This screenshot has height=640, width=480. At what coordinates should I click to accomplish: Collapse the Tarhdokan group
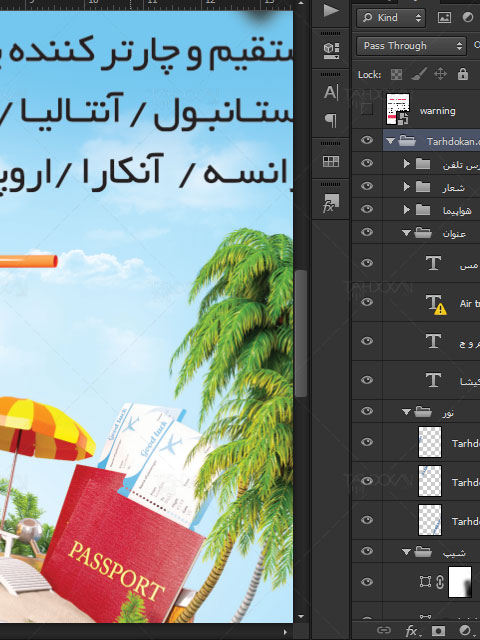(390, 141)
